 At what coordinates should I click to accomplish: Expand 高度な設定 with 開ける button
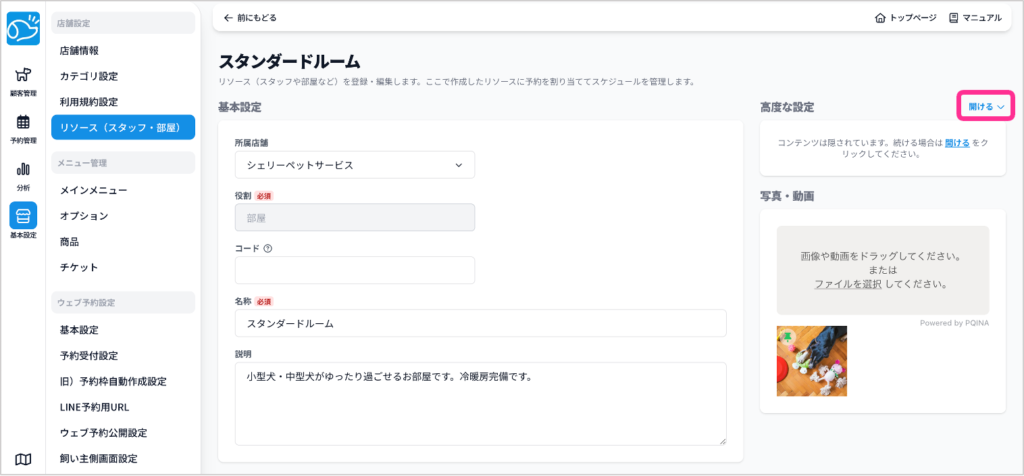pos(985,106)
